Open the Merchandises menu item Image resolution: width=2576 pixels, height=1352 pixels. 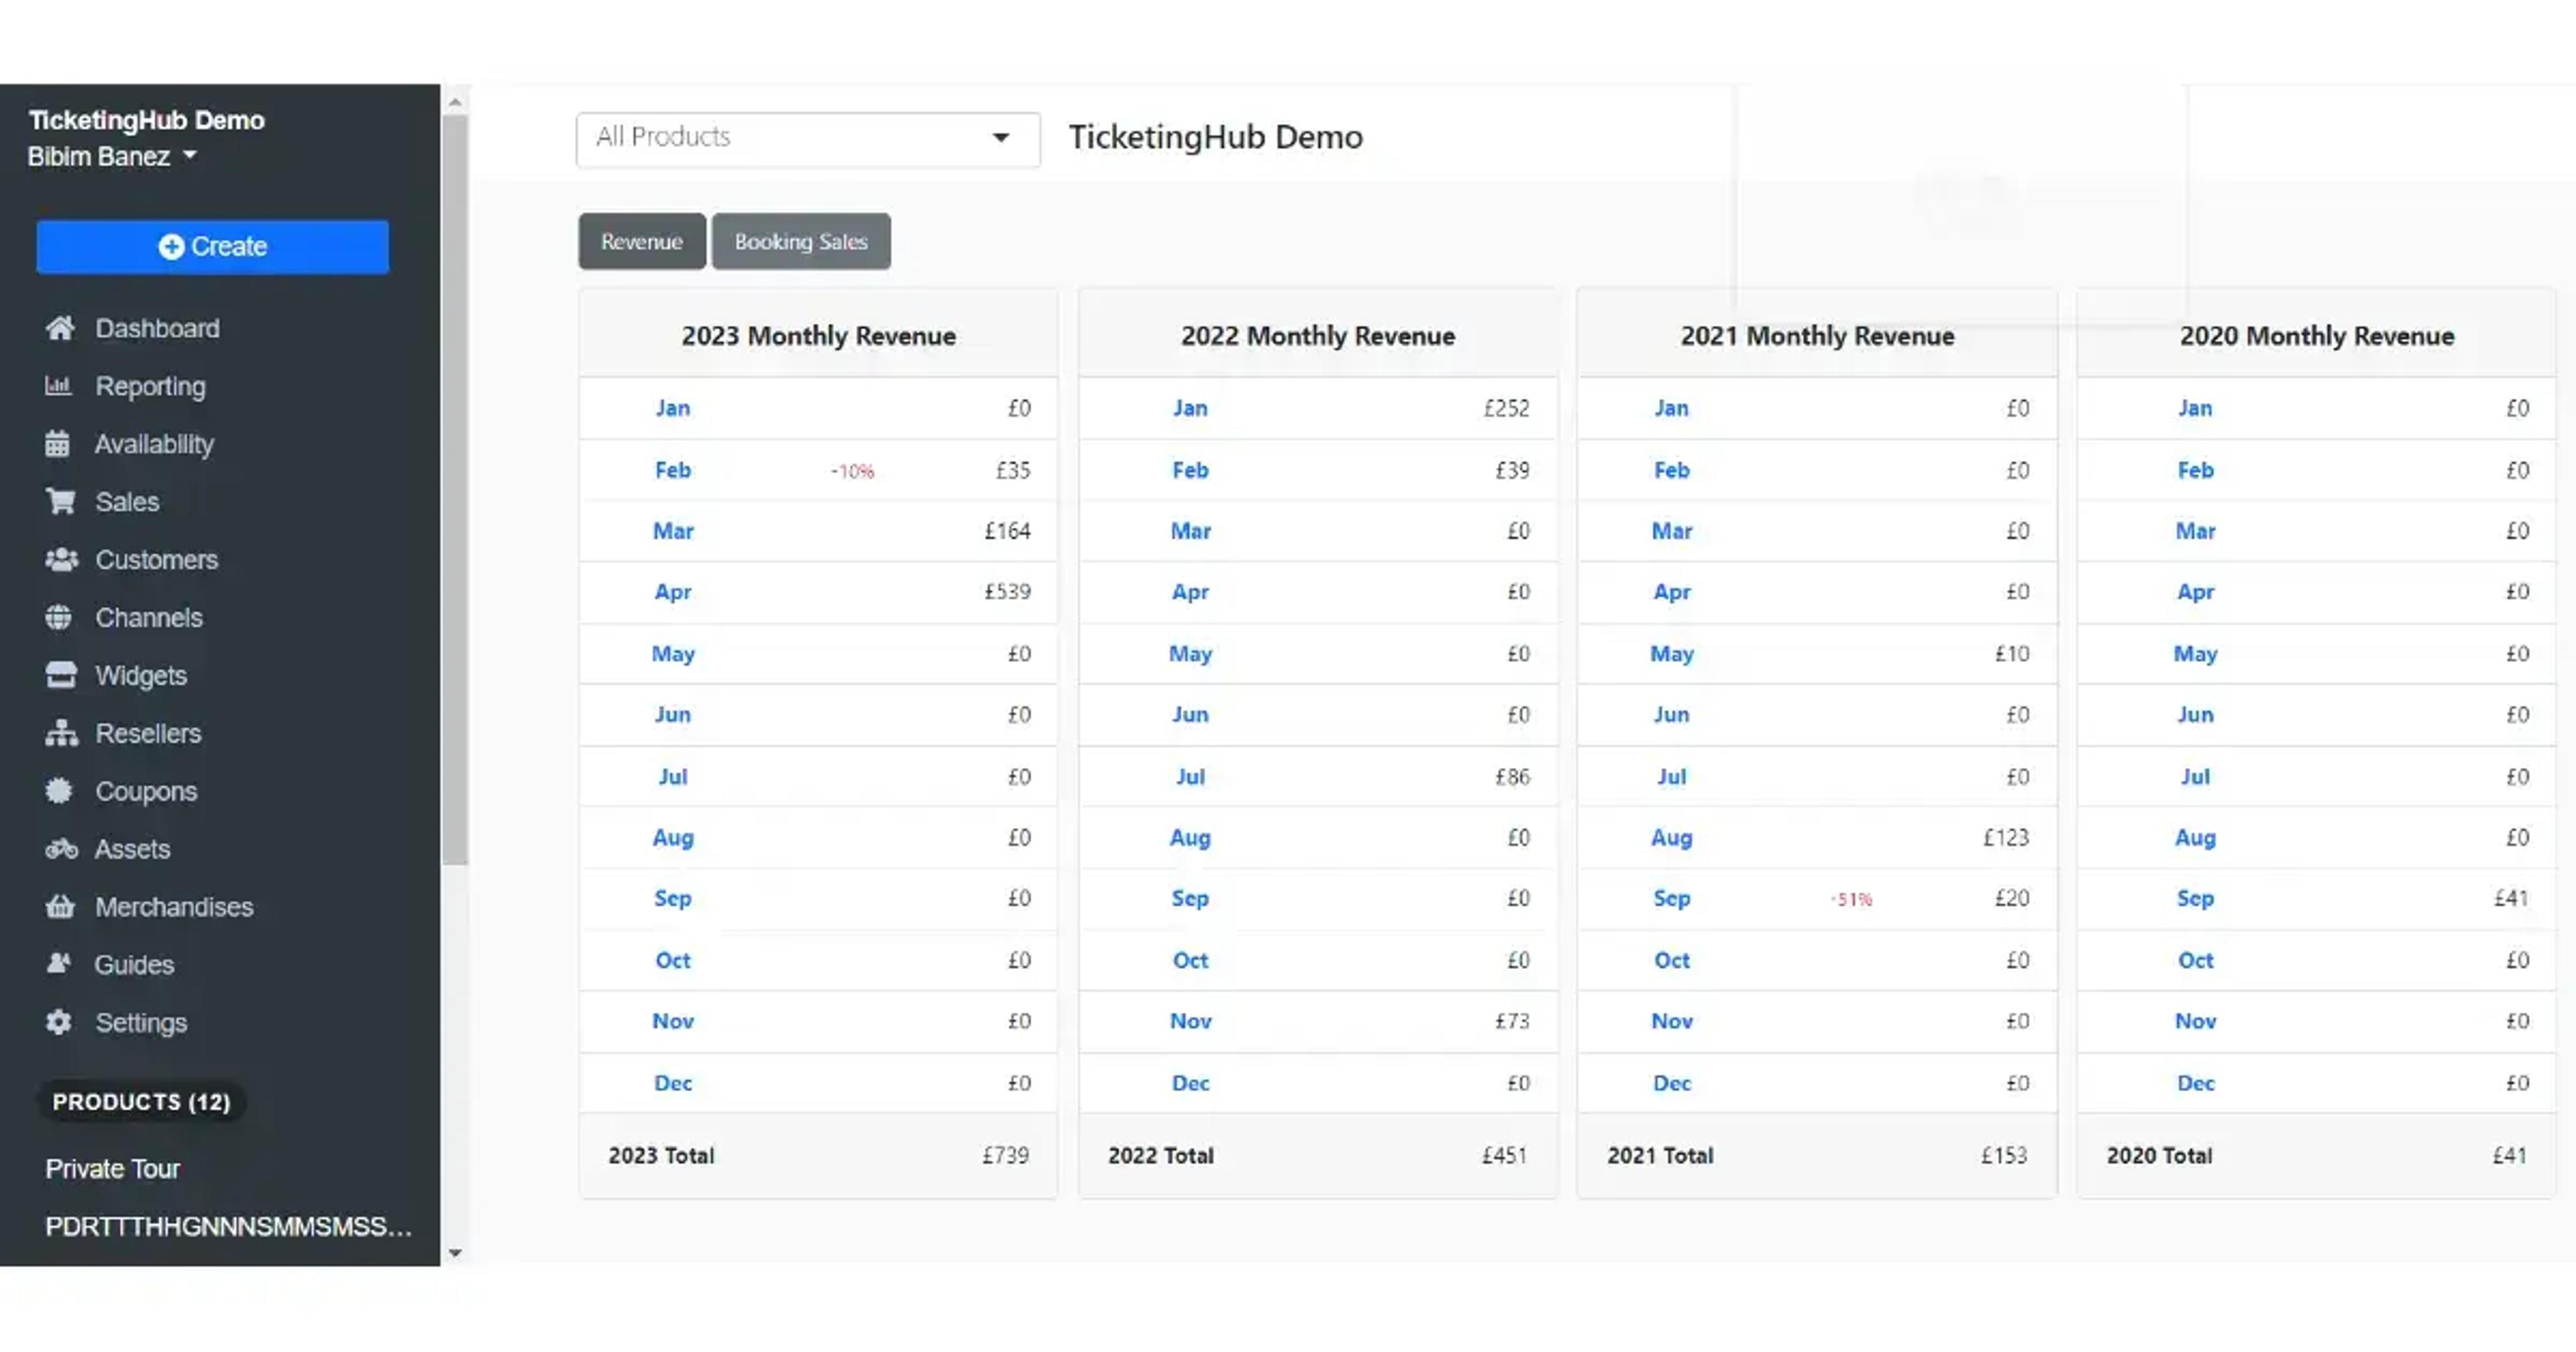pos(174,906)
